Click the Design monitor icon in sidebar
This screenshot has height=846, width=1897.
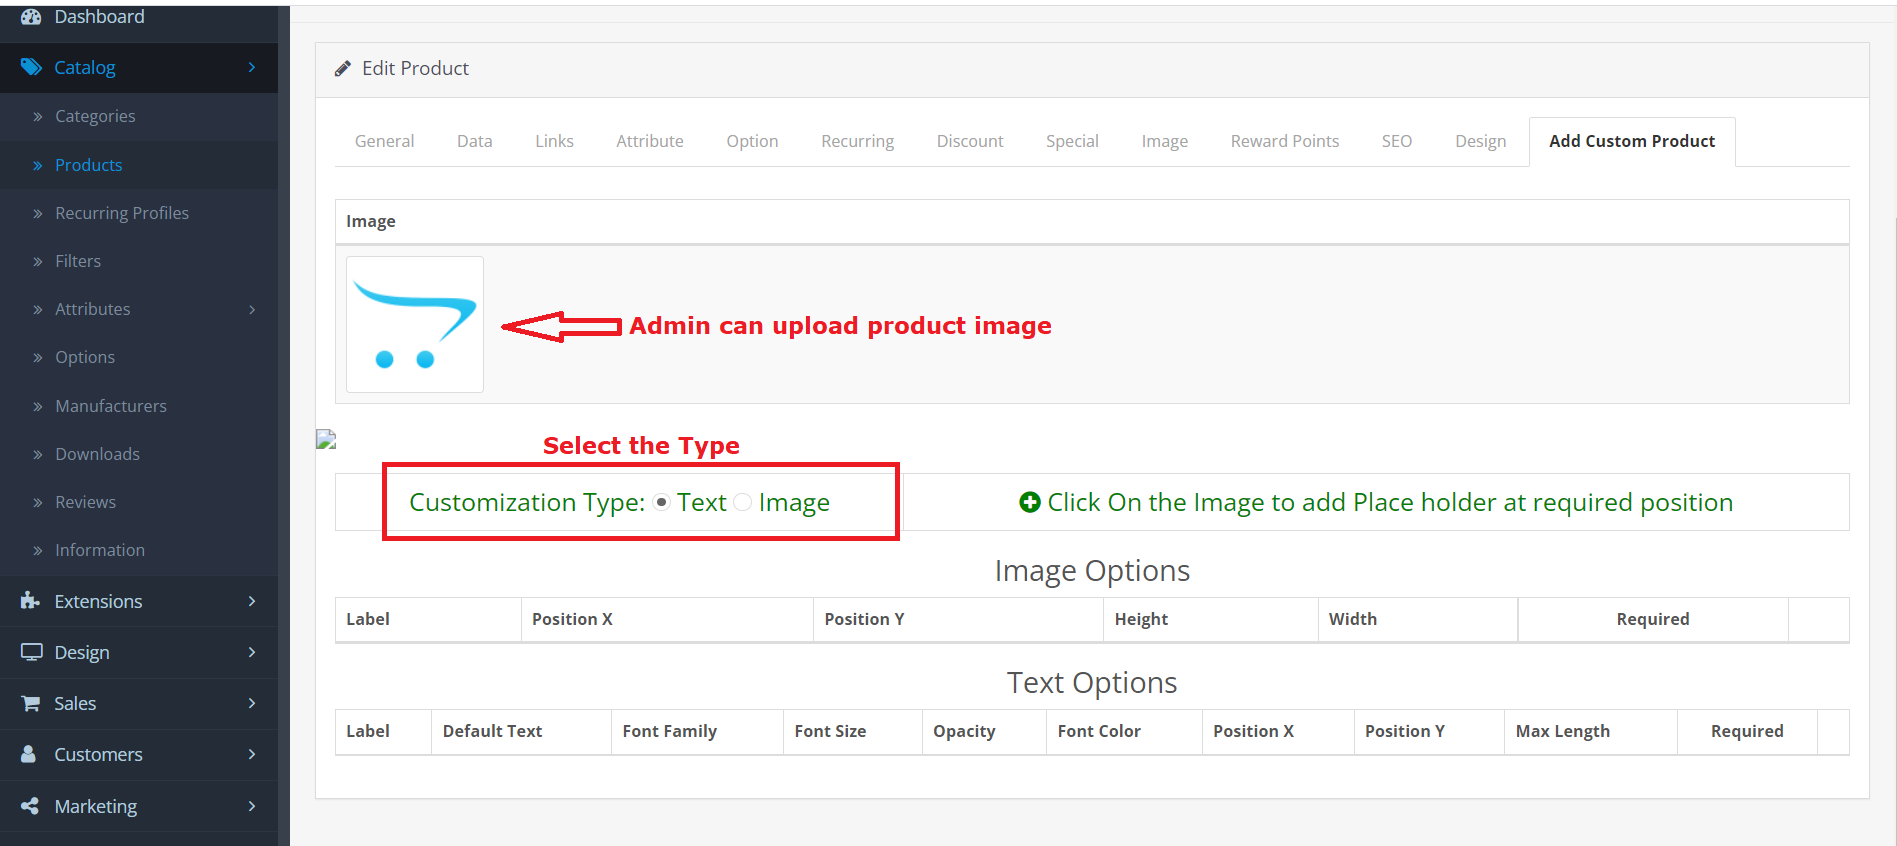click(x=31, y=652)
